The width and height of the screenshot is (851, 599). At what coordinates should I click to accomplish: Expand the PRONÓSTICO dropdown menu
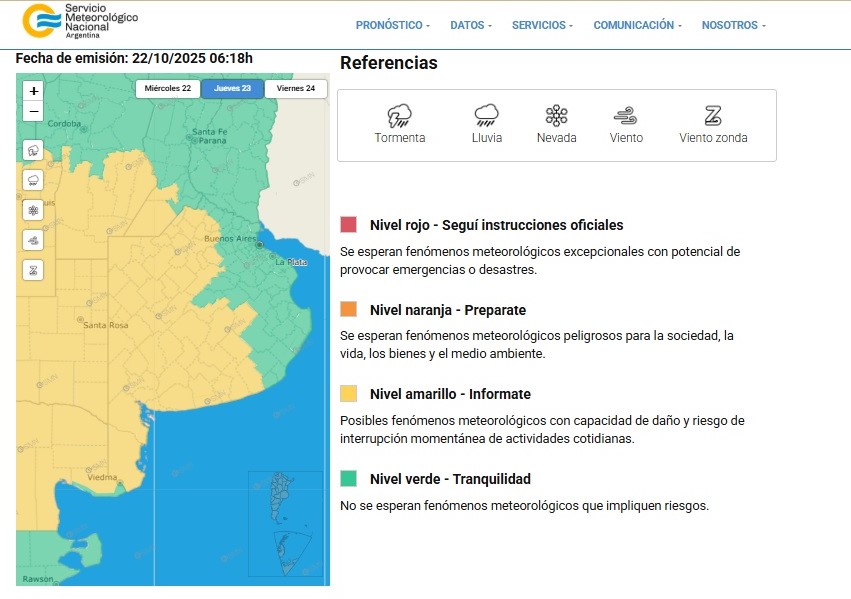click(392, 26)
